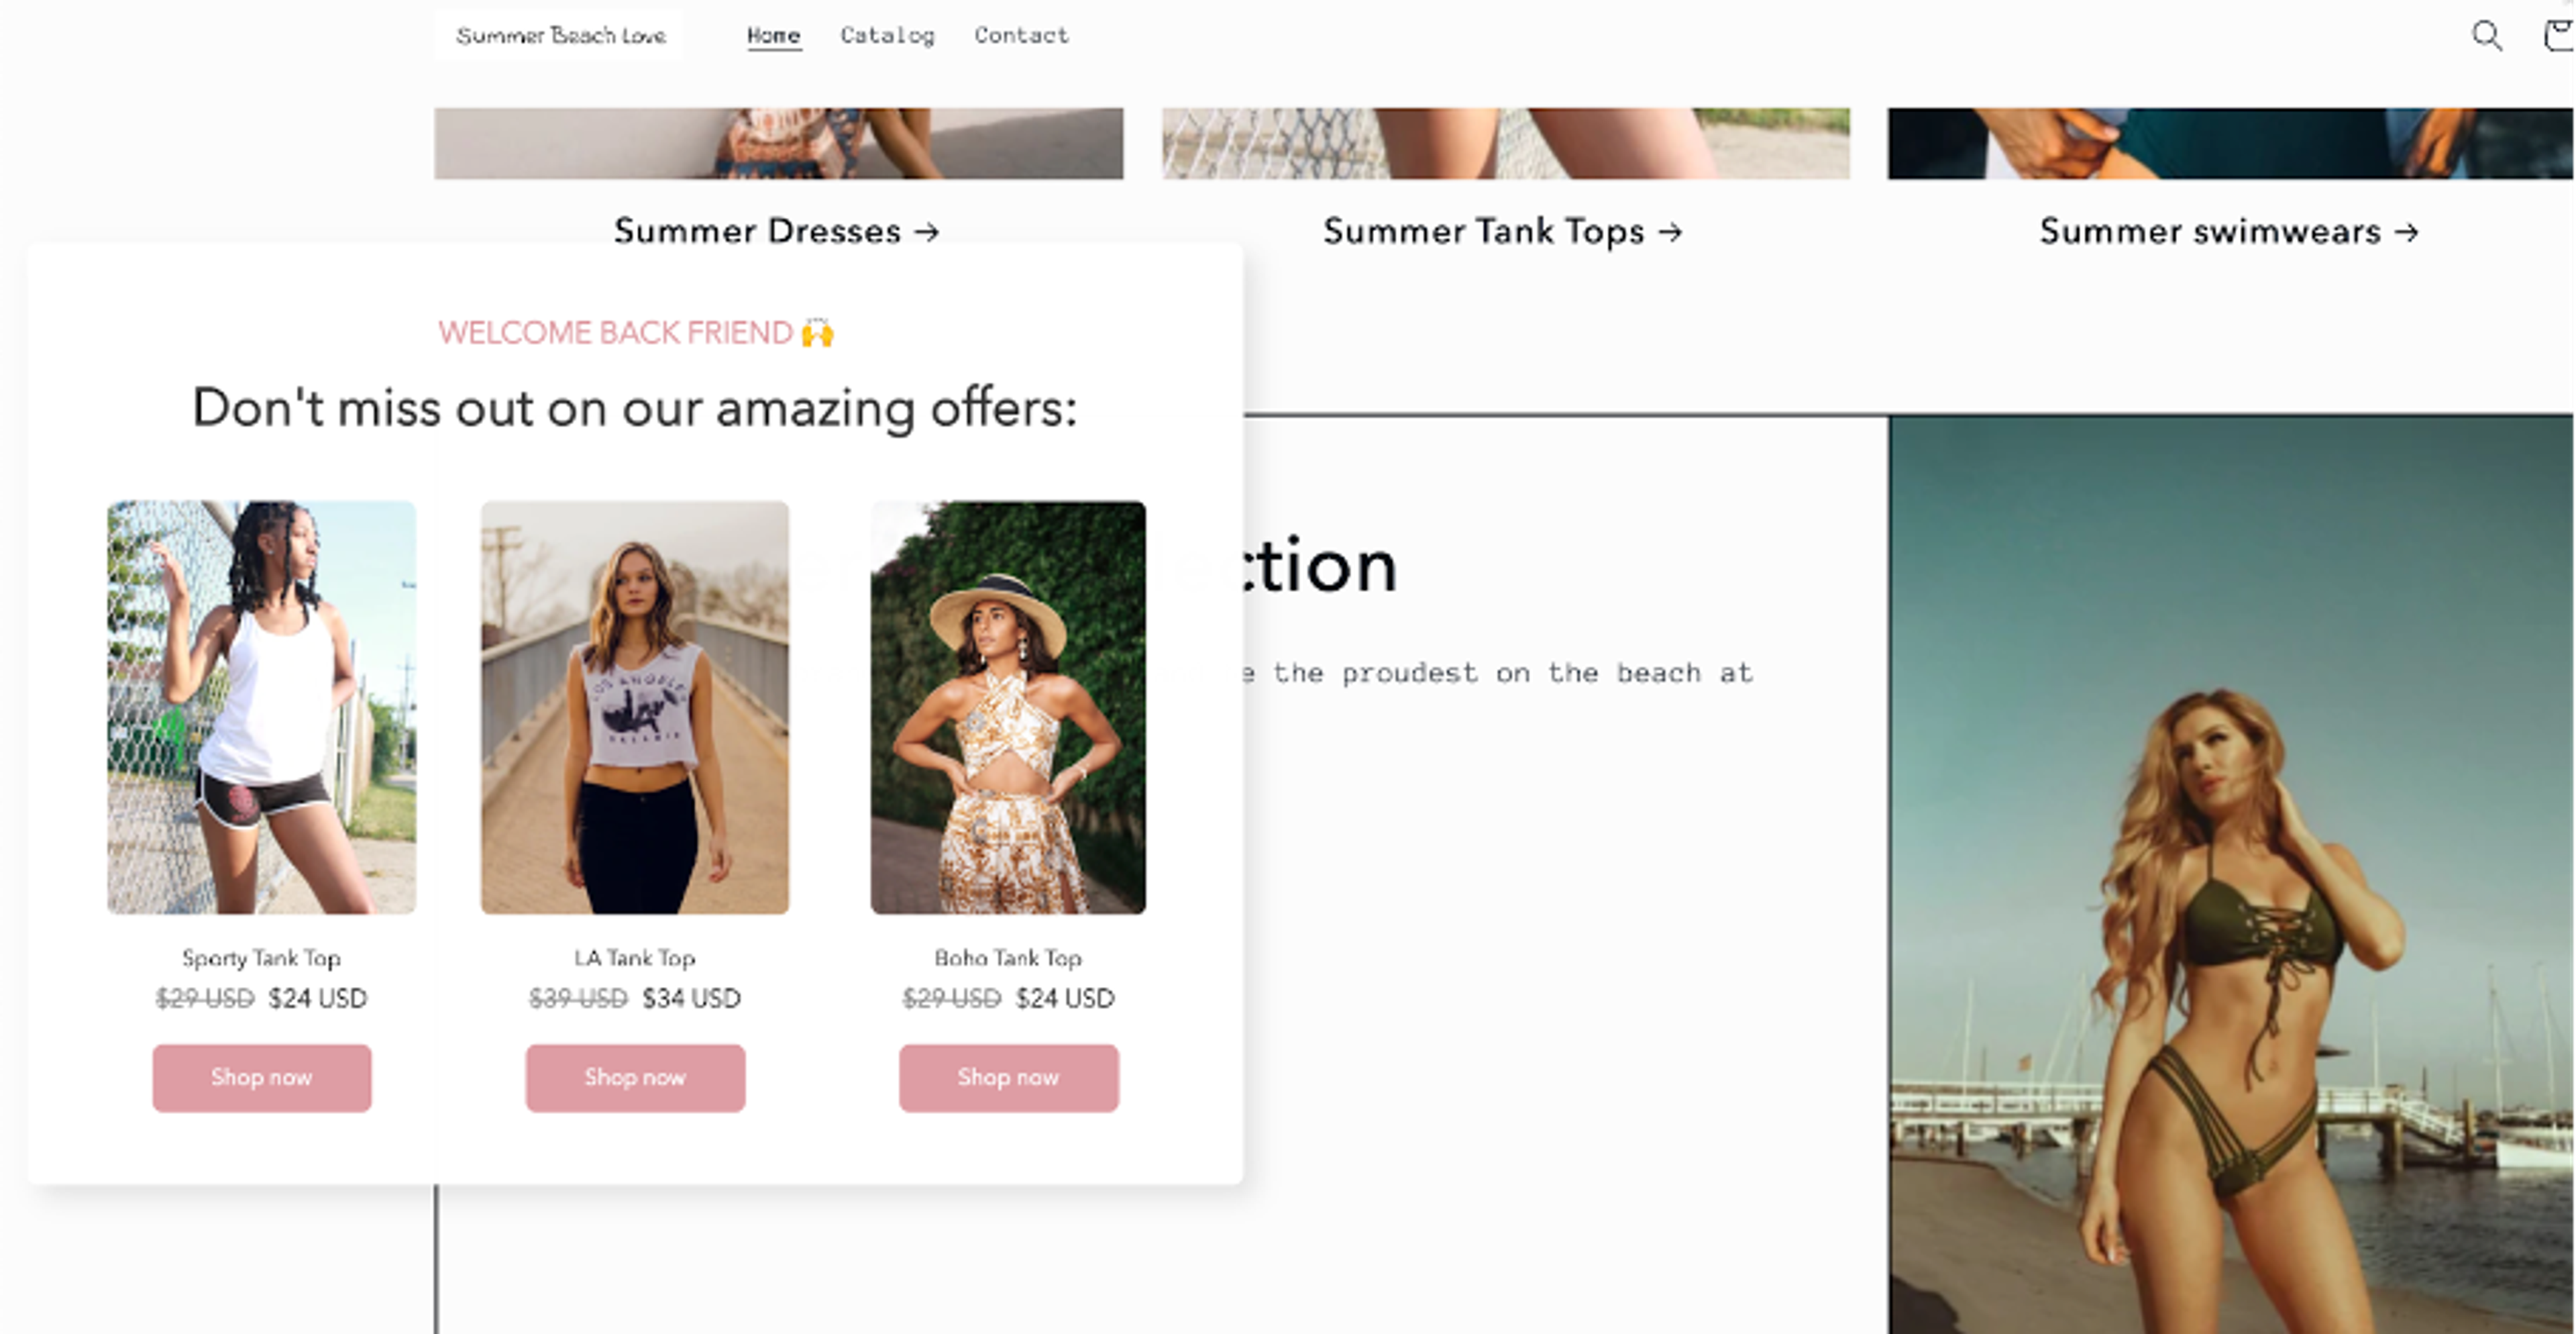
Task: Click the swimwear model hero image
Action: [x=2232, y=874]
